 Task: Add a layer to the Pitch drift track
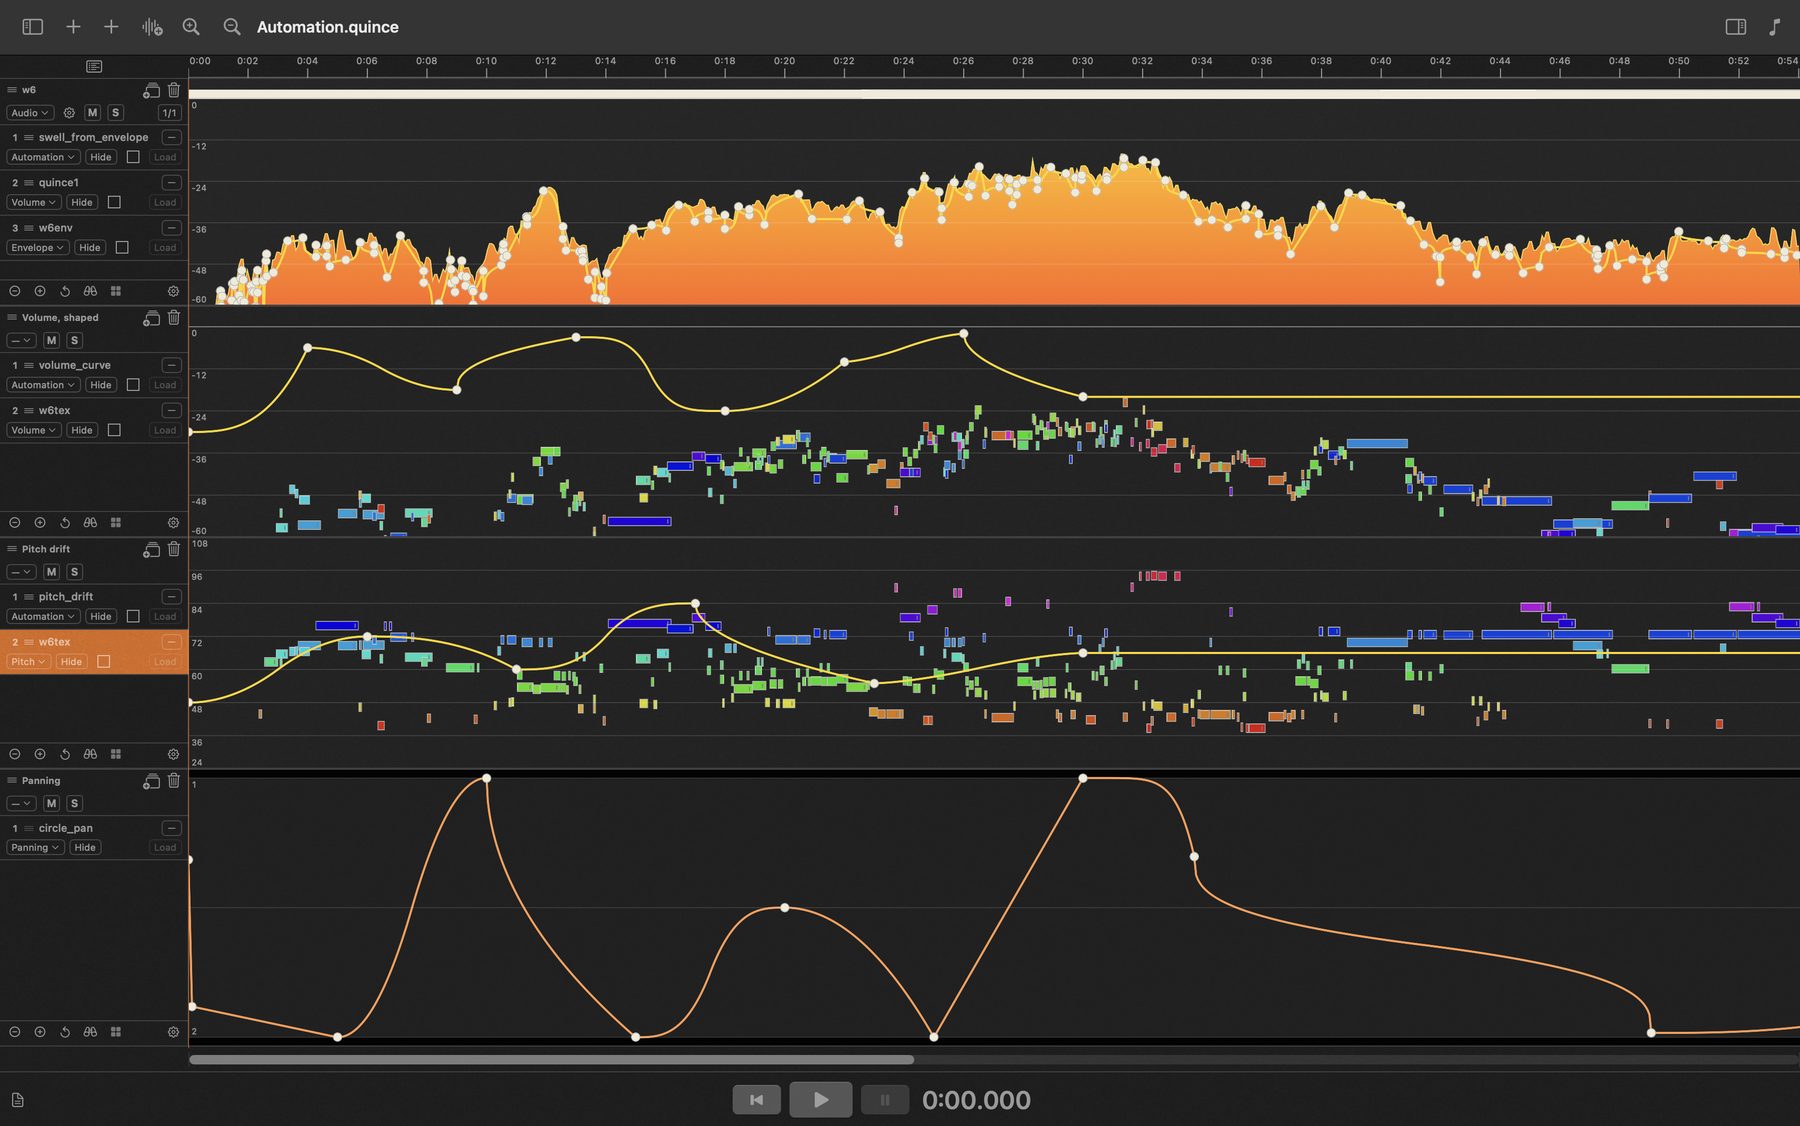tap(151, 549)
